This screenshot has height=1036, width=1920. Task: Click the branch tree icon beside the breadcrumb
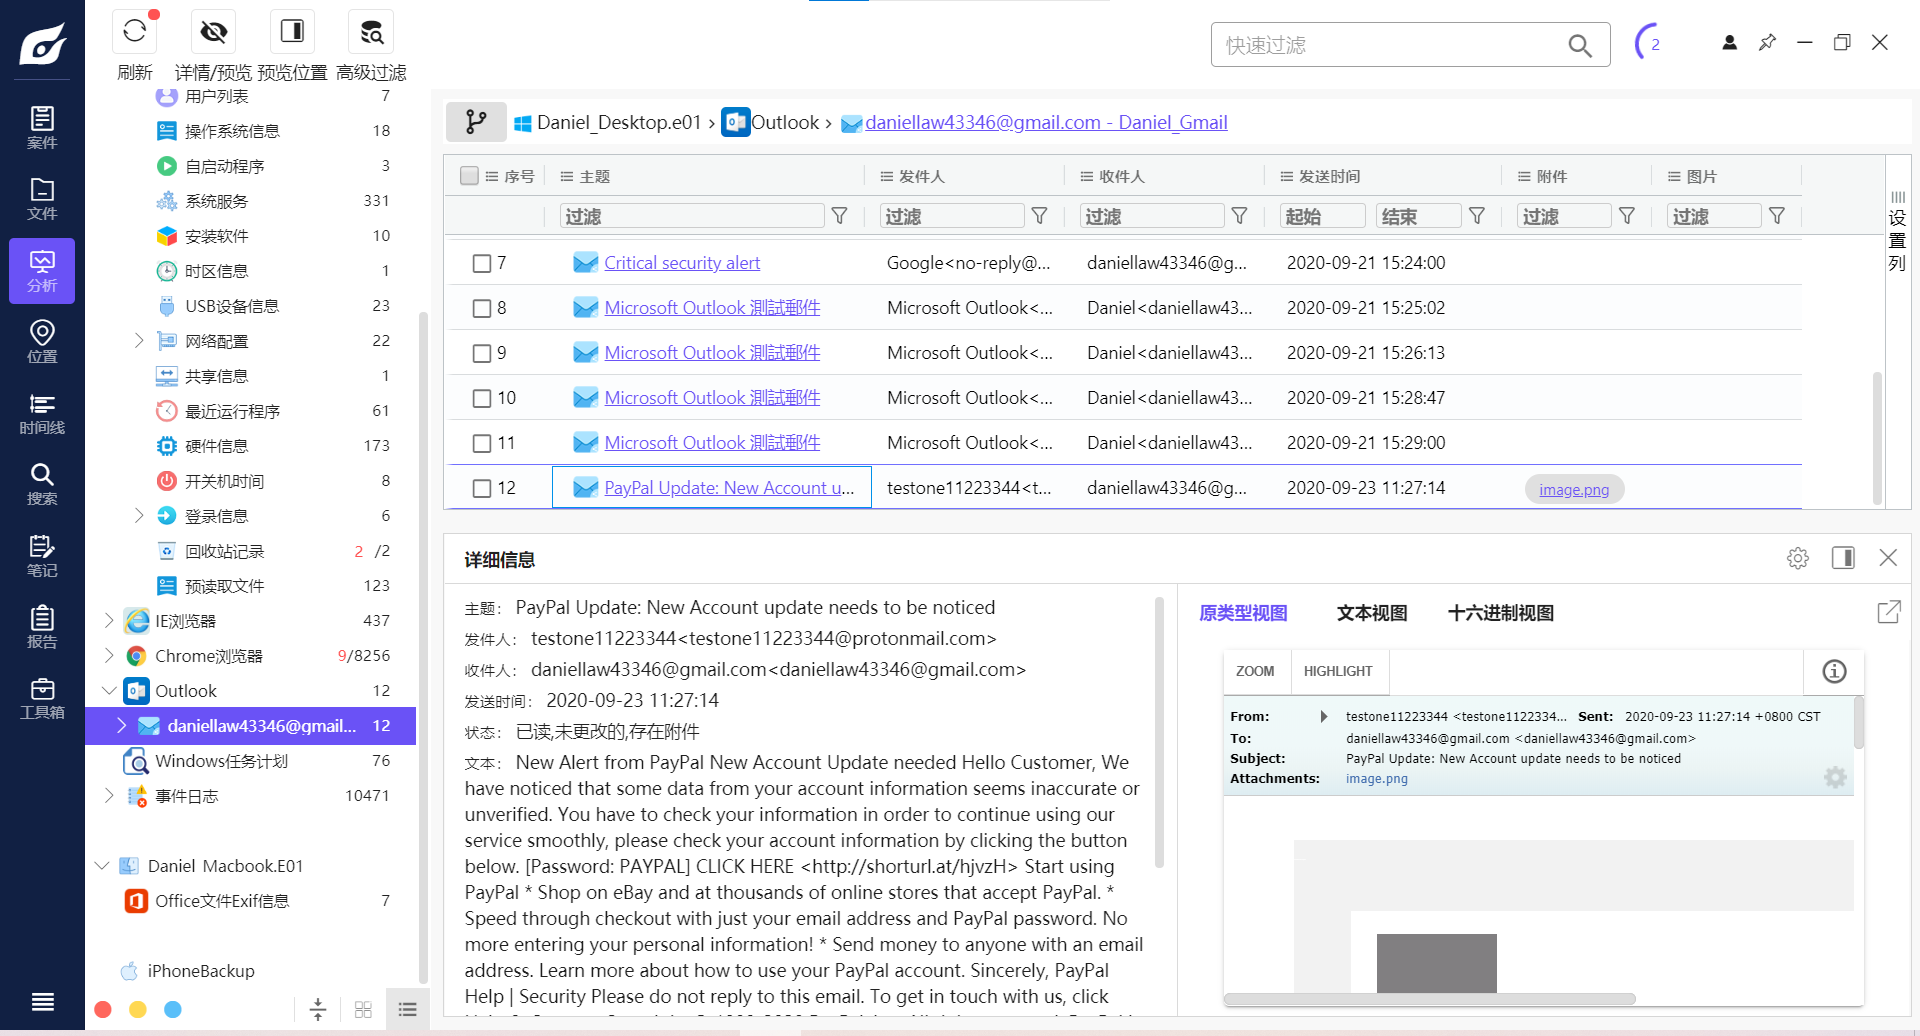[x=476, y=122]
